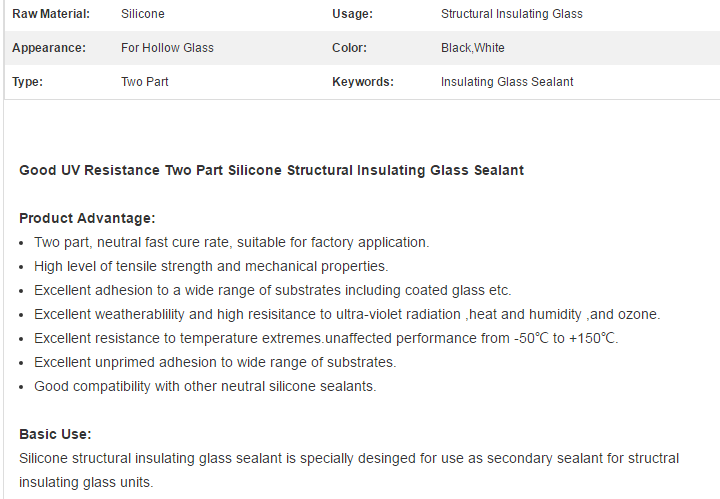Click the secondary sealant description paragraph
Image resolution: width=720 pixels, height=499 pixels.
click(x=349, y=470)
